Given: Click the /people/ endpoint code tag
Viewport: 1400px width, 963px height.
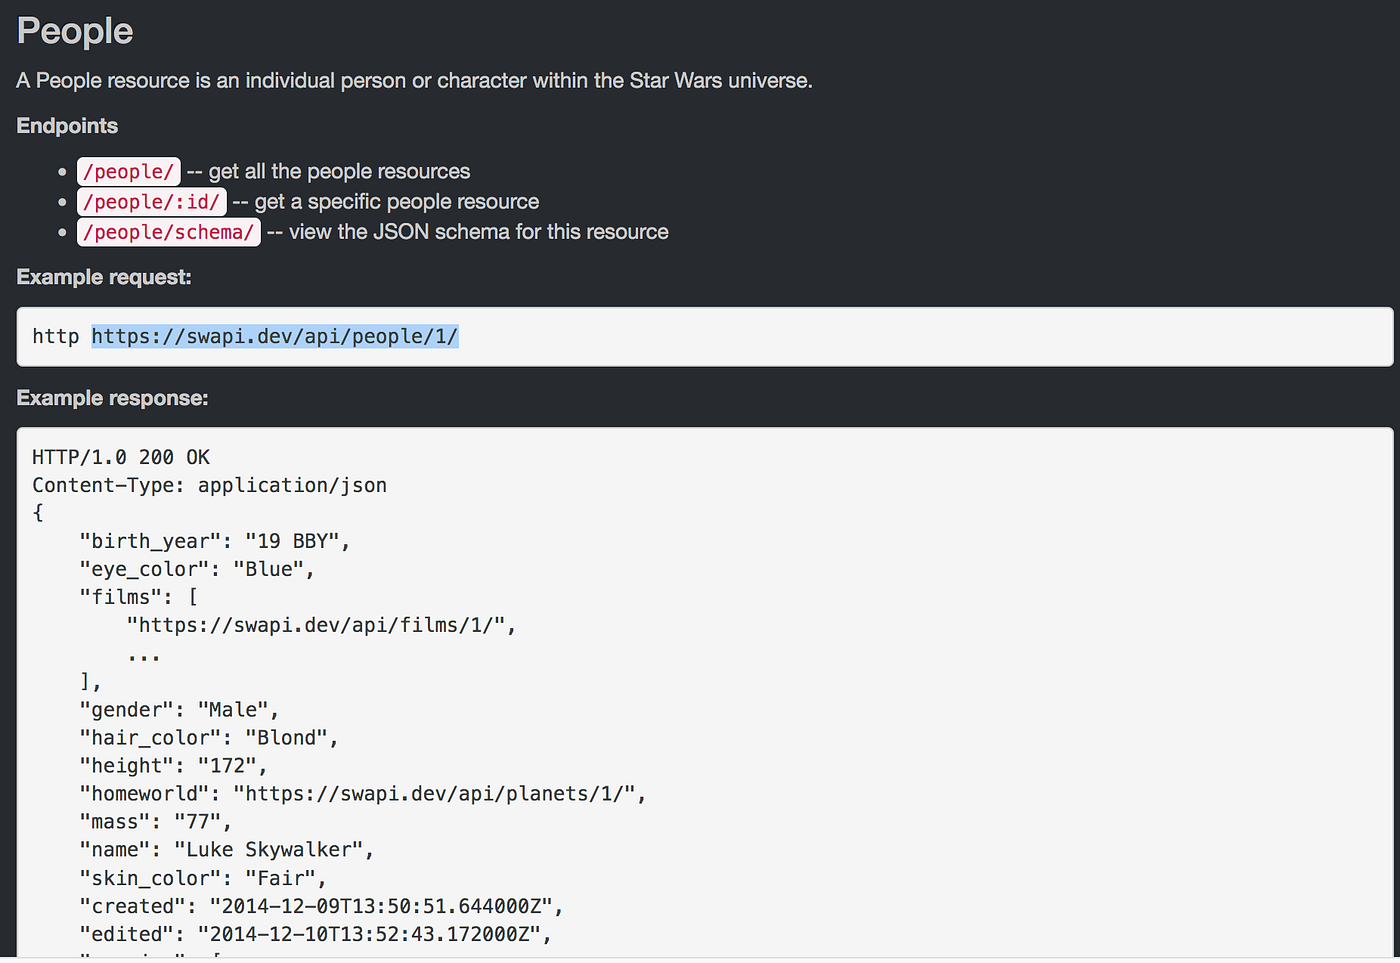Looking at the screenshot, I should [x=129, y=171].
